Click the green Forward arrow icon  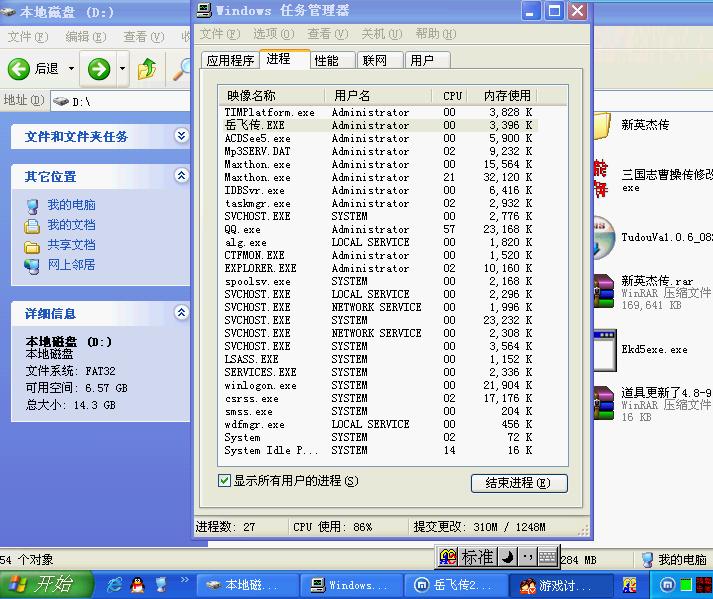coord(99,68)
